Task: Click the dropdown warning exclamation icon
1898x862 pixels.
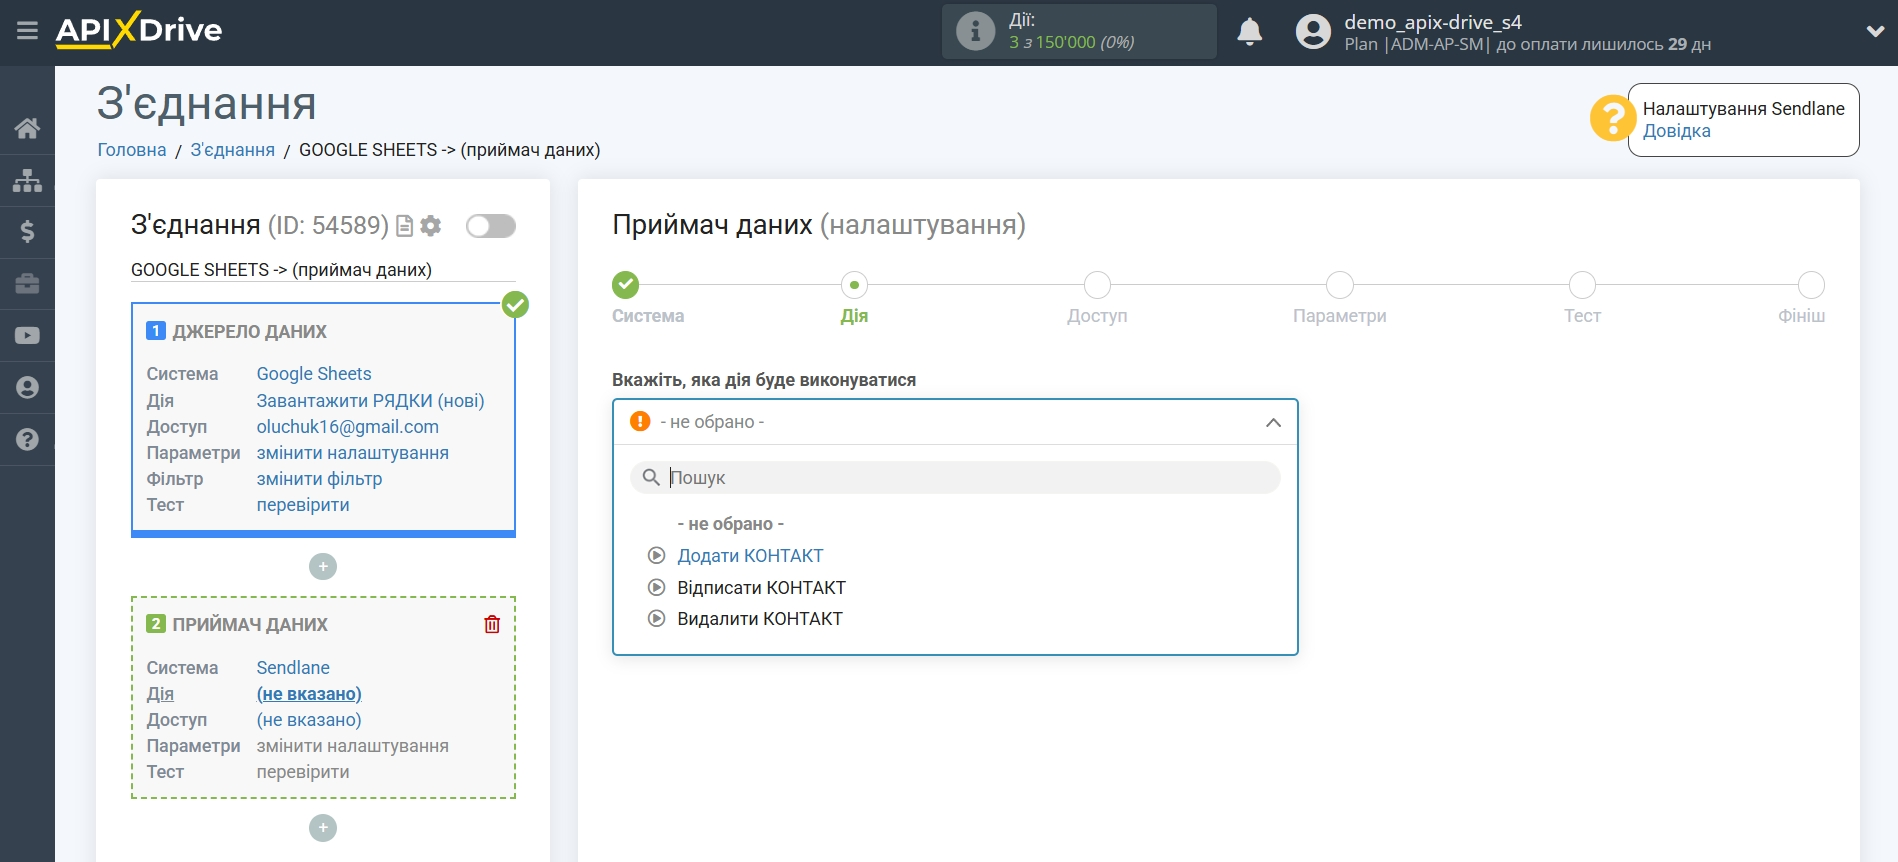Action: [640, 422]
